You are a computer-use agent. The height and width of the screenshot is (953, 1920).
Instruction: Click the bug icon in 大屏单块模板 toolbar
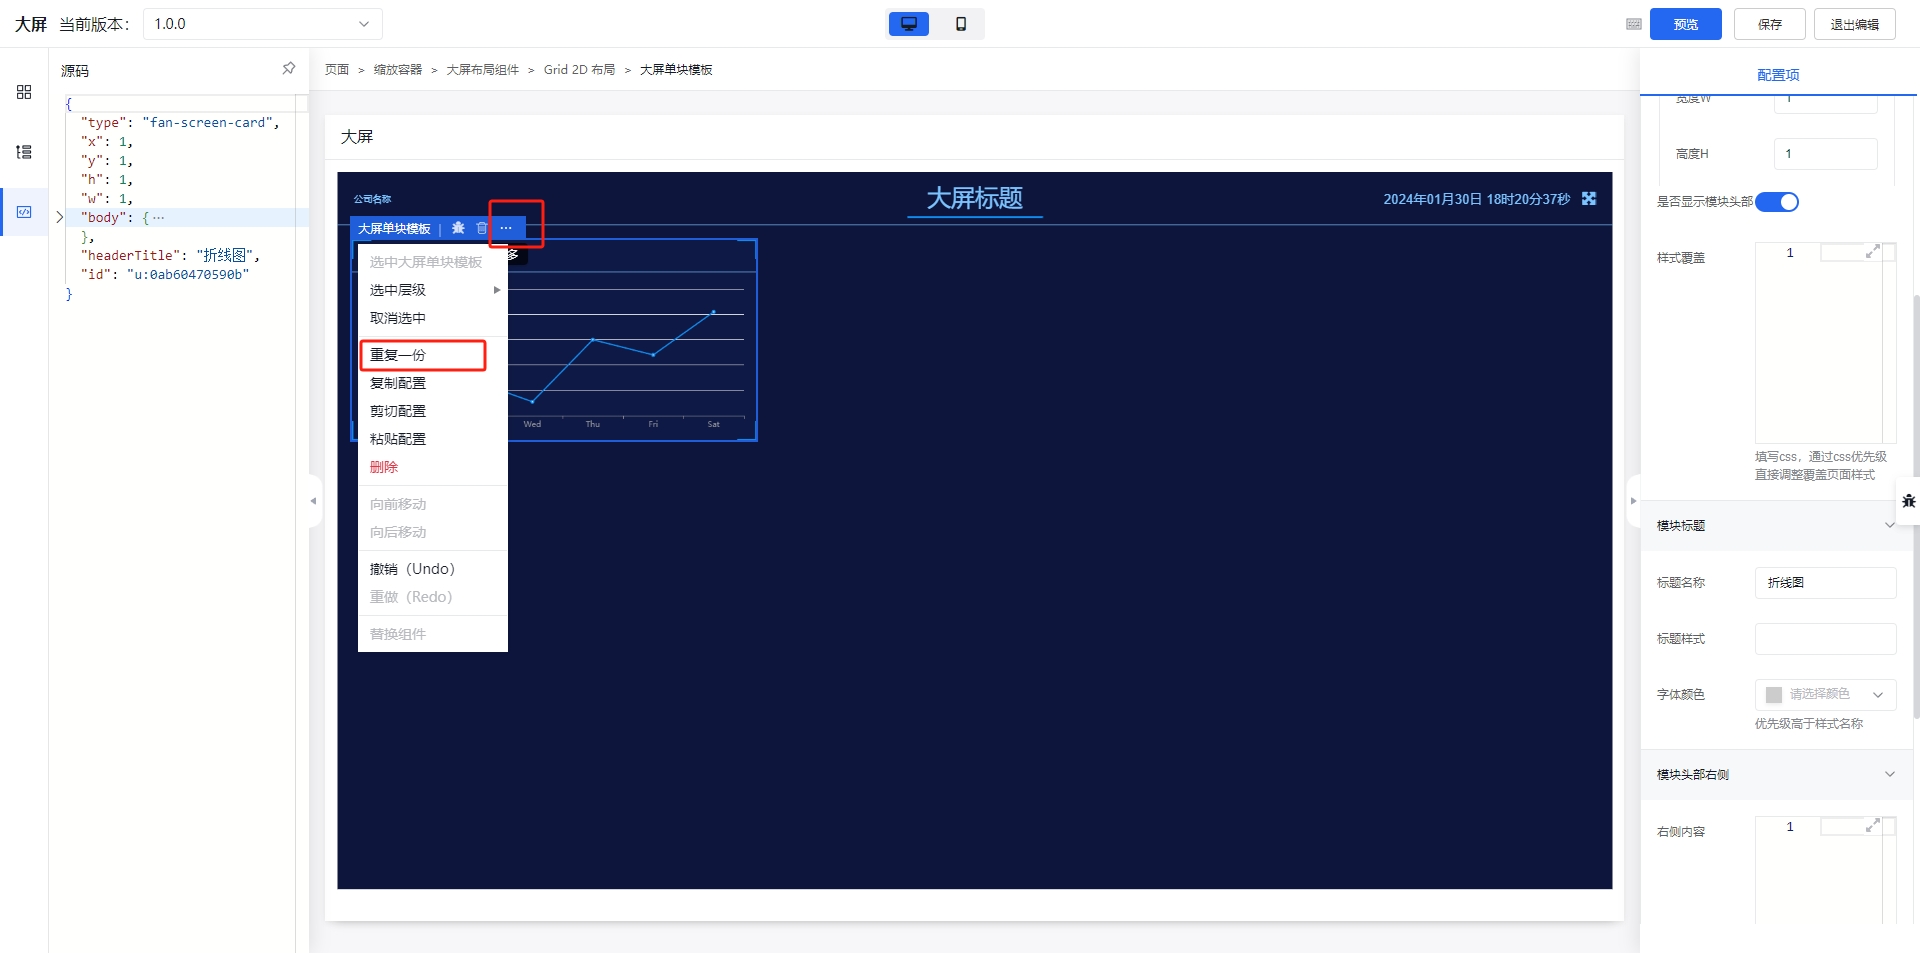[x=458, y=228]
